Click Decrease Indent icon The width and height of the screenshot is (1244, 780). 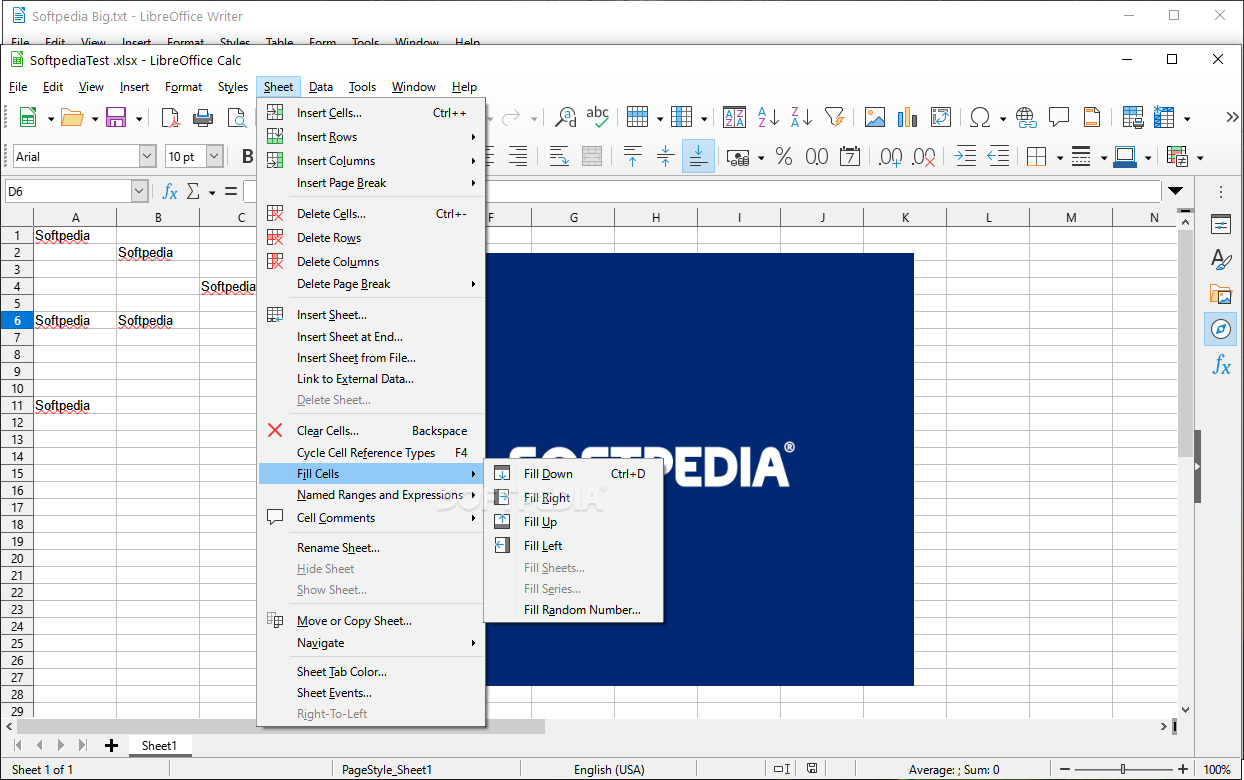click(998, 157)
